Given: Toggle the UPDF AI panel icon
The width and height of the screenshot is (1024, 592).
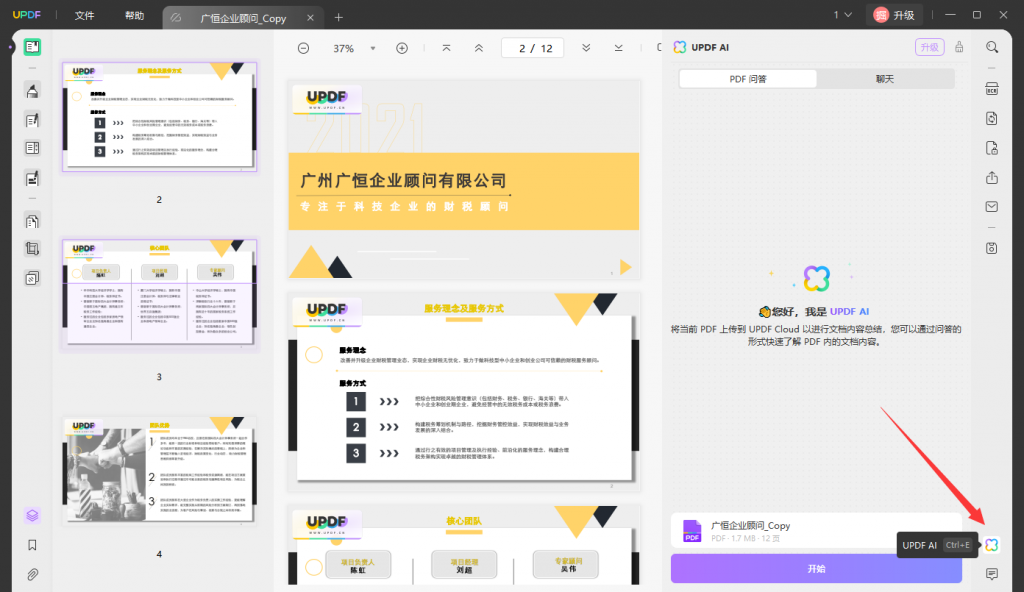Looking at the screenshot, I should [991, 544].
